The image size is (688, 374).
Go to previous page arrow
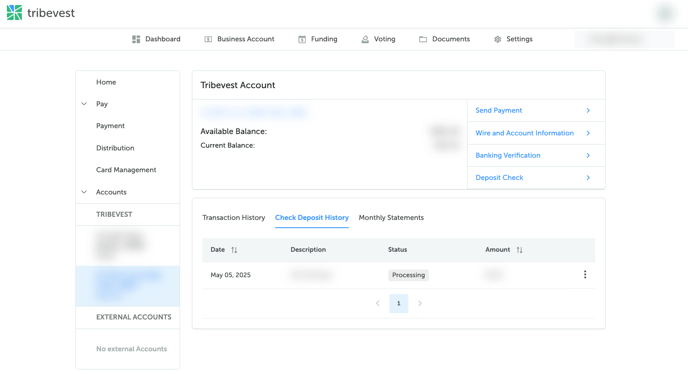point(378,303)
